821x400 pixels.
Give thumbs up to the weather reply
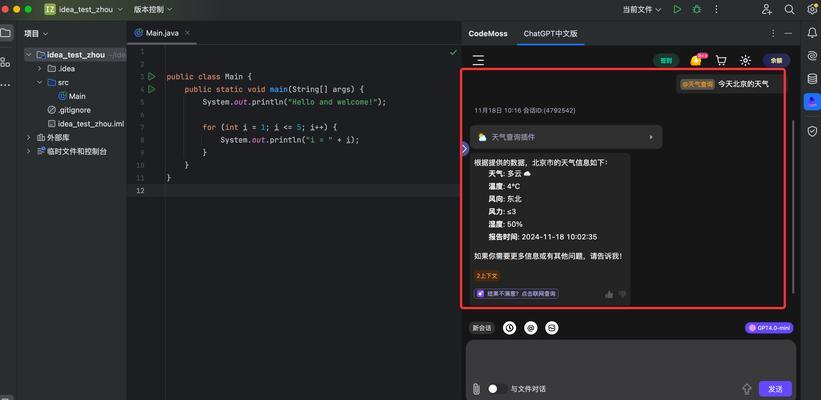608,294
